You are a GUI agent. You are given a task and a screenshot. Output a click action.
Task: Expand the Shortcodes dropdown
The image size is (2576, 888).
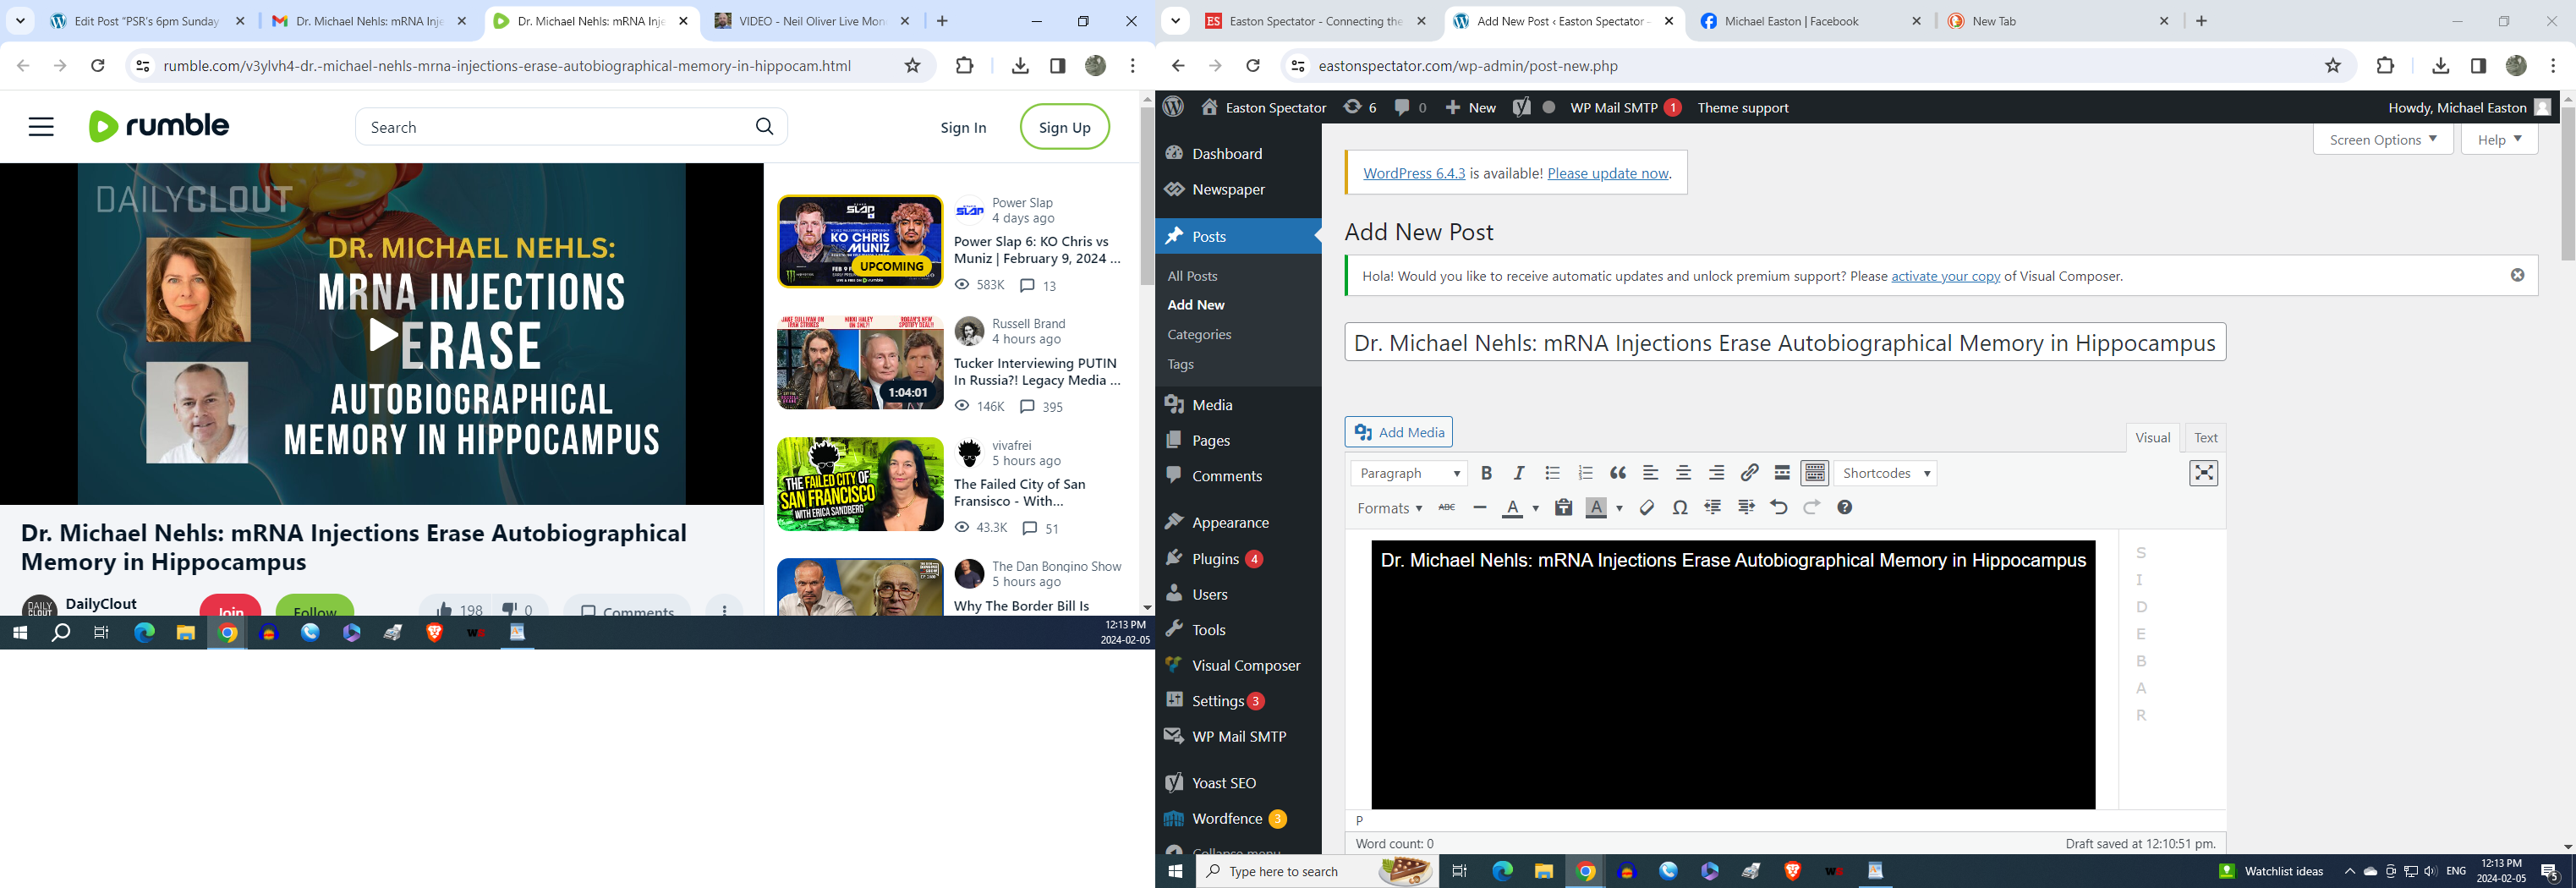(x=1885, y=473)
